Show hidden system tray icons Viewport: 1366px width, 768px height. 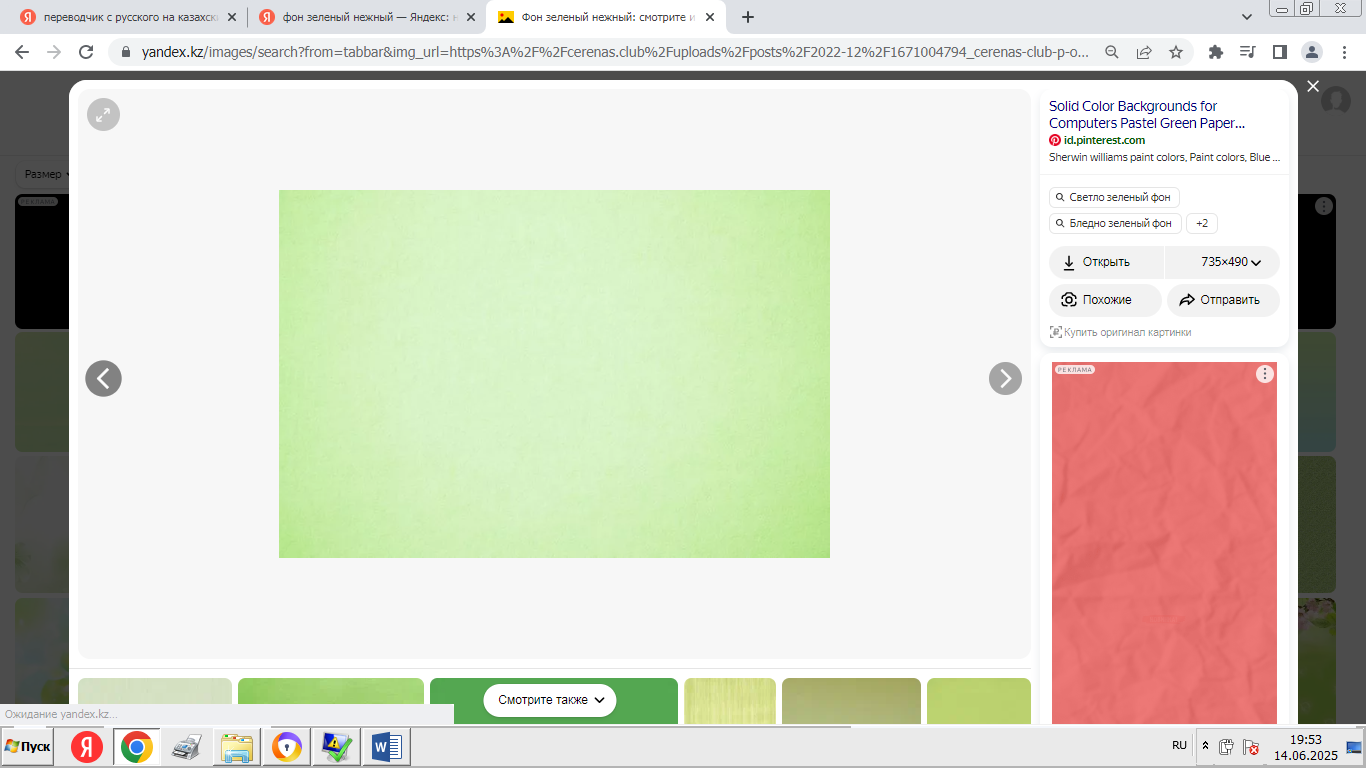[1205, 746]
